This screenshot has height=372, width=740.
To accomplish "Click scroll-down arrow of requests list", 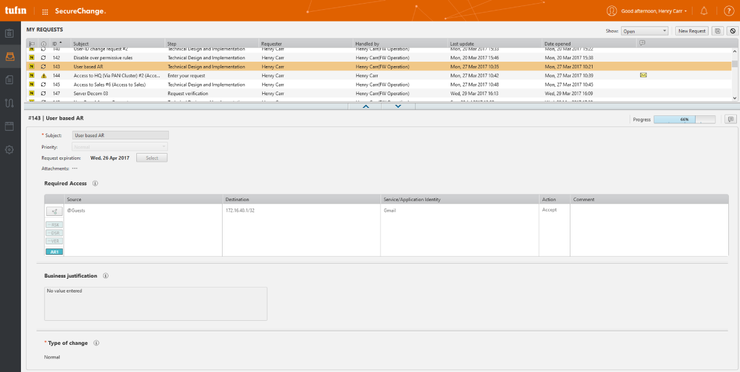I will 734,98.
